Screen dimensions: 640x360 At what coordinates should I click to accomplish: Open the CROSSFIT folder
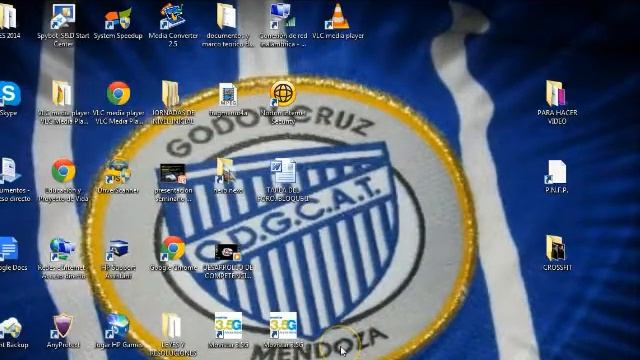[x=556, y=248]
